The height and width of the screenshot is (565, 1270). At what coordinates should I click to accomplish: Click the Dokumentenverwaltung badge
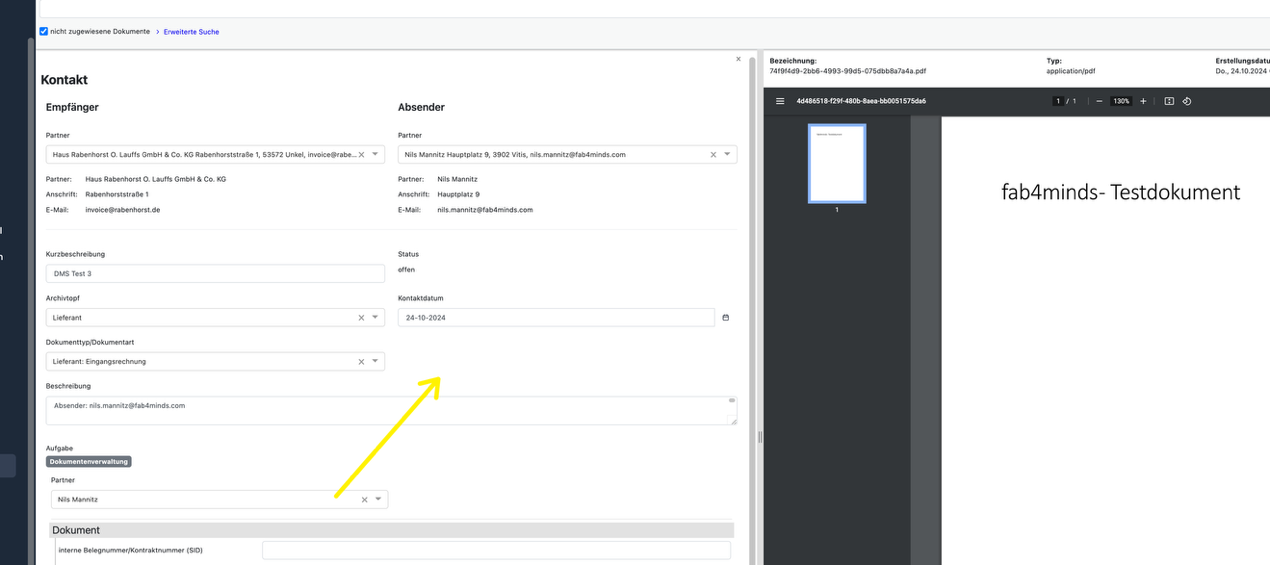(89, 462)
